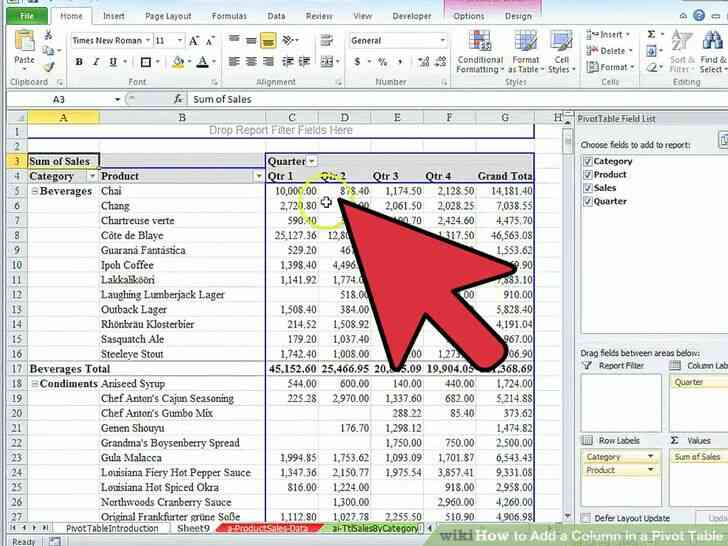
Task: Uncheck the Quarter field checkbox
Action: click(x=587, y=201)
